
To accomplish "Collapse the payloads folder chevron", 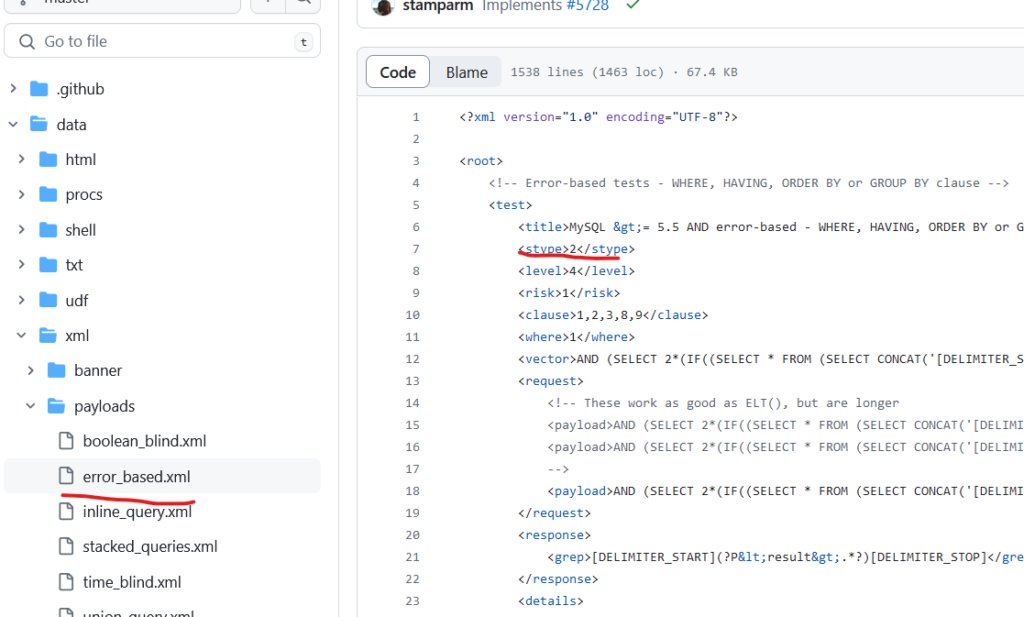I will pos(31,406).
